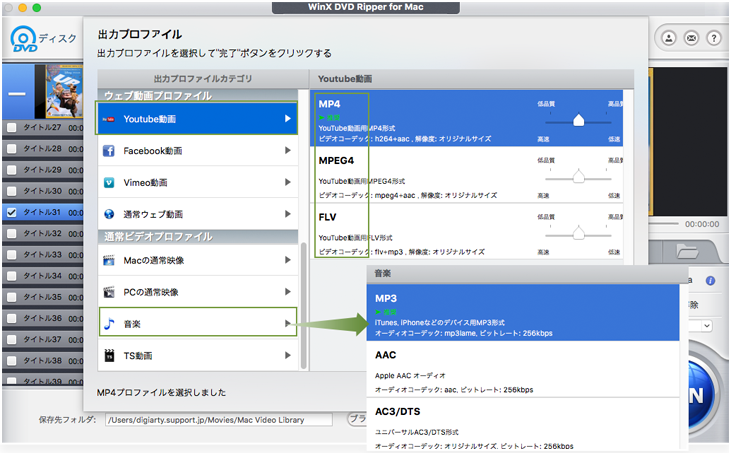Select the 通常ウェブ動画 category

click(x=198, y=213)
